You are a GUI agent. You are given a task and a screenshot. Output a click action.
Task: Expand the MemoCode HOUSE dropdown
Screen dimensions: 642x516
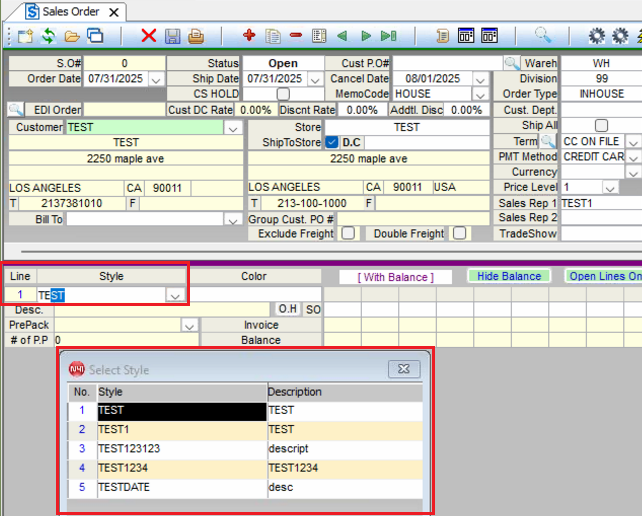point(480,95)
